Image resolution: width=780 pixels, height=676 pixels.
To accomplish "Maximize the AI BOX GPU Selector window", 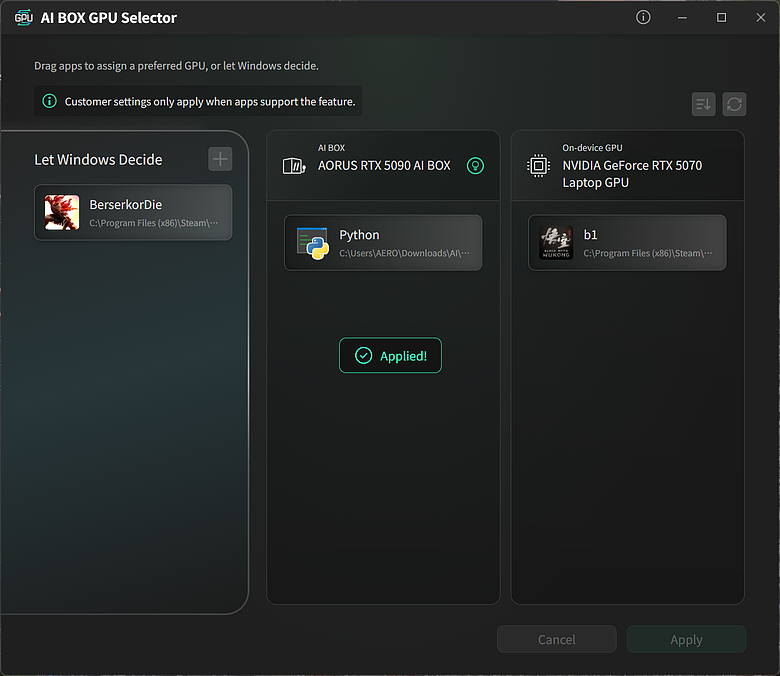I will click(721, 17).
